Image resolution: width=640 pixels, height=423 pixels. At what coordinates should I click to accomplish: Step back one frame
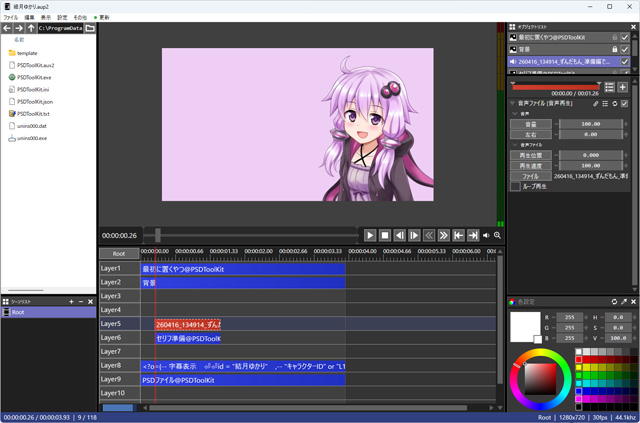click(x=400, y=235)
